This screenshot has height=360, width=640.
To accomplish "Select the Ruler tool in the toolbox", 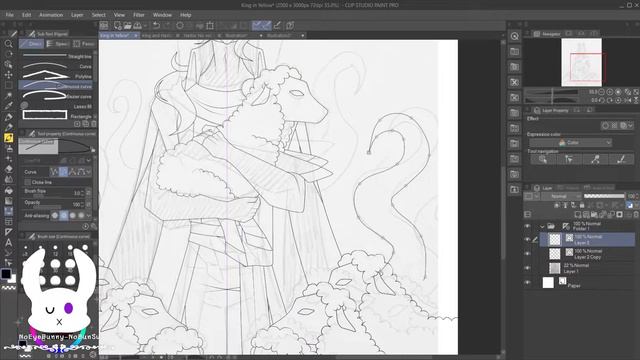I will point(8,232).
